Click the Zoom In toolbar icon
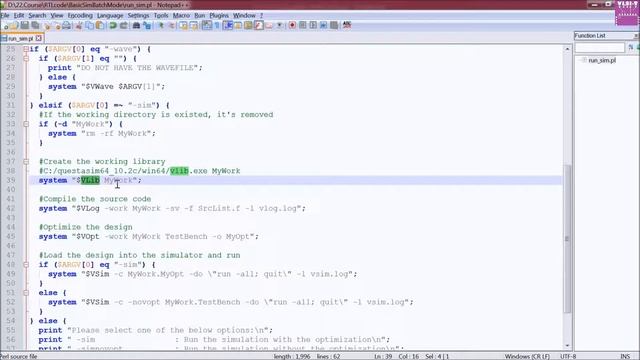 tap(161, 25)
